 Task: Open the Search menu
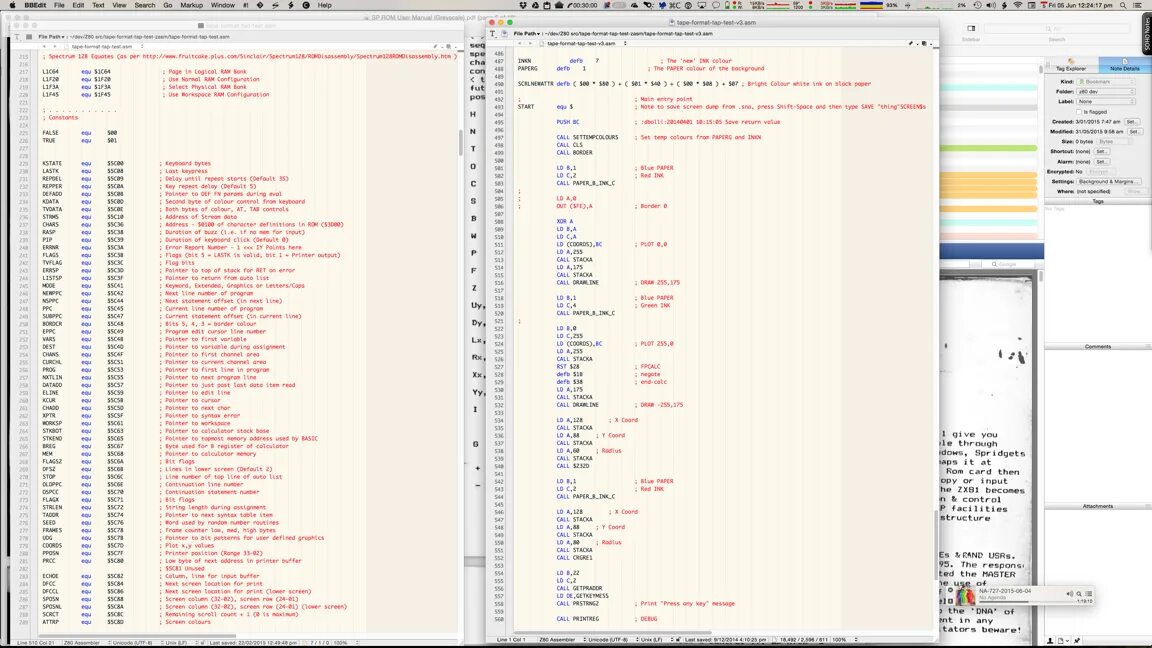[145, 5]
